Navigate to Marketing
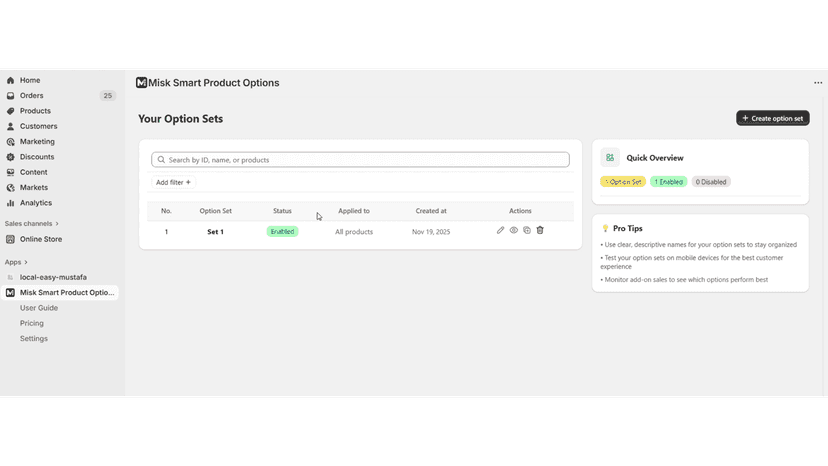 click(37, 142)
